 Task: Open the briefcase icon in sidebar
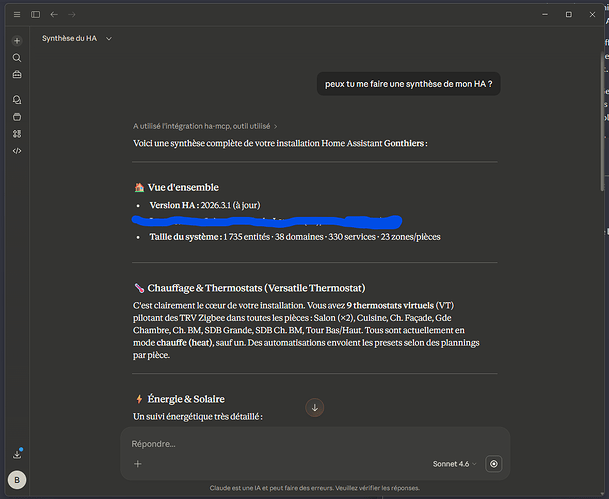pos(17,74)
